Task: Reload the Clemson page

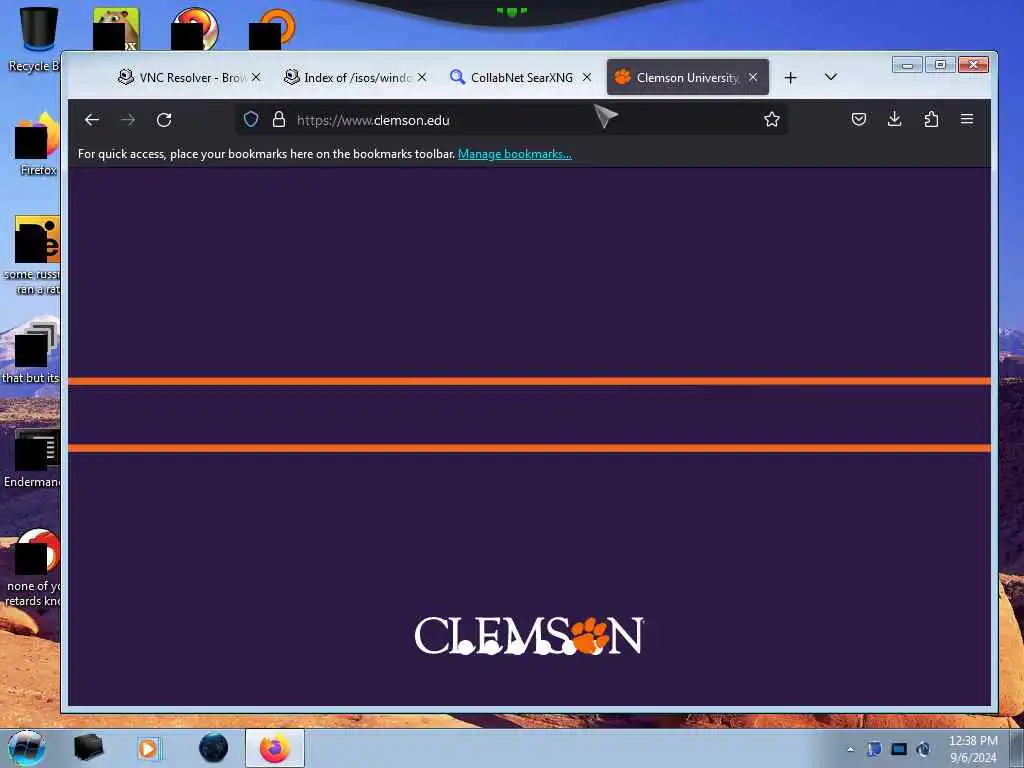Action: [x=164, y=120]
